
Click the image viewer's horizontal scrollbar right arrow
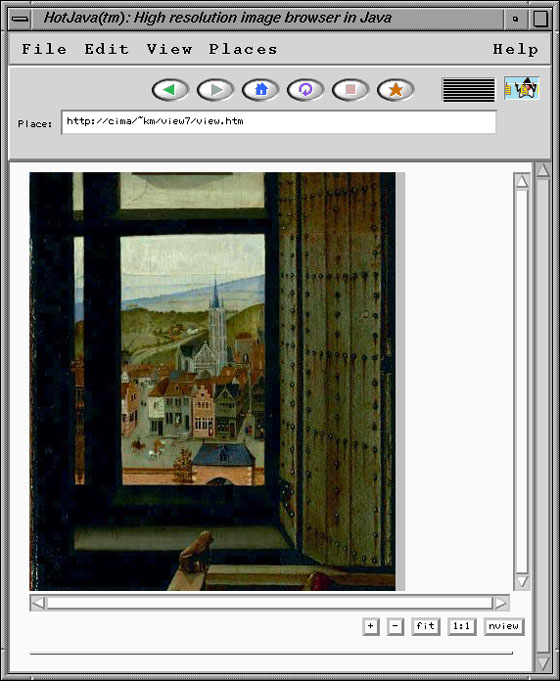pos(501,603)
